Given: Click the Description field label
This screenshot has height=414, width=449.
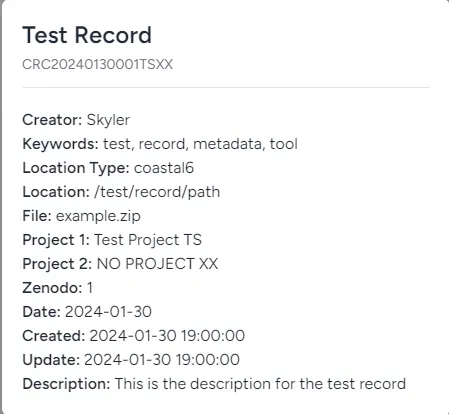Looking at the screenshot, I should tap(66, 384).
